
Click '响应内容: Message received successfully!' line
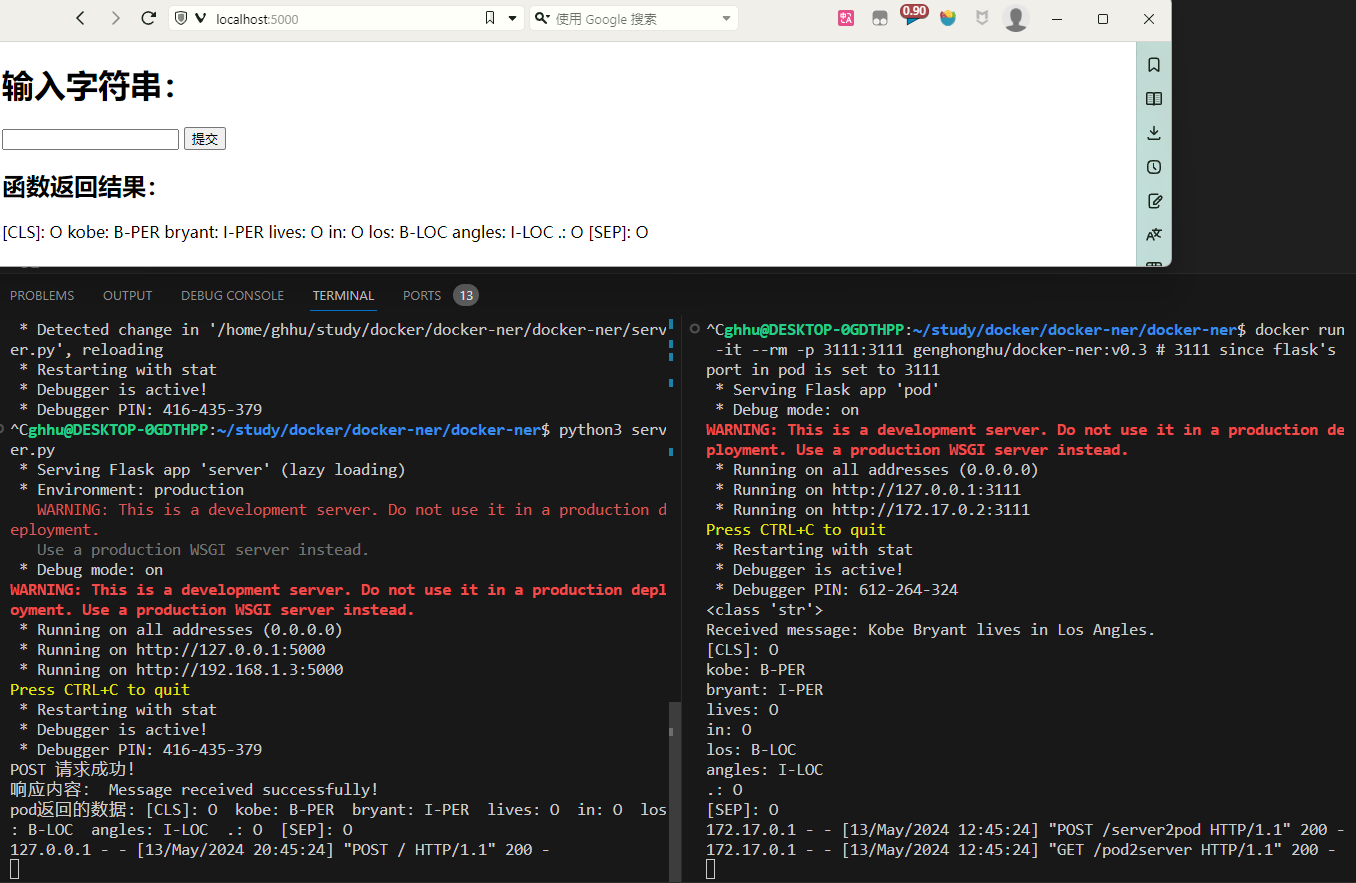pos(195,789)
